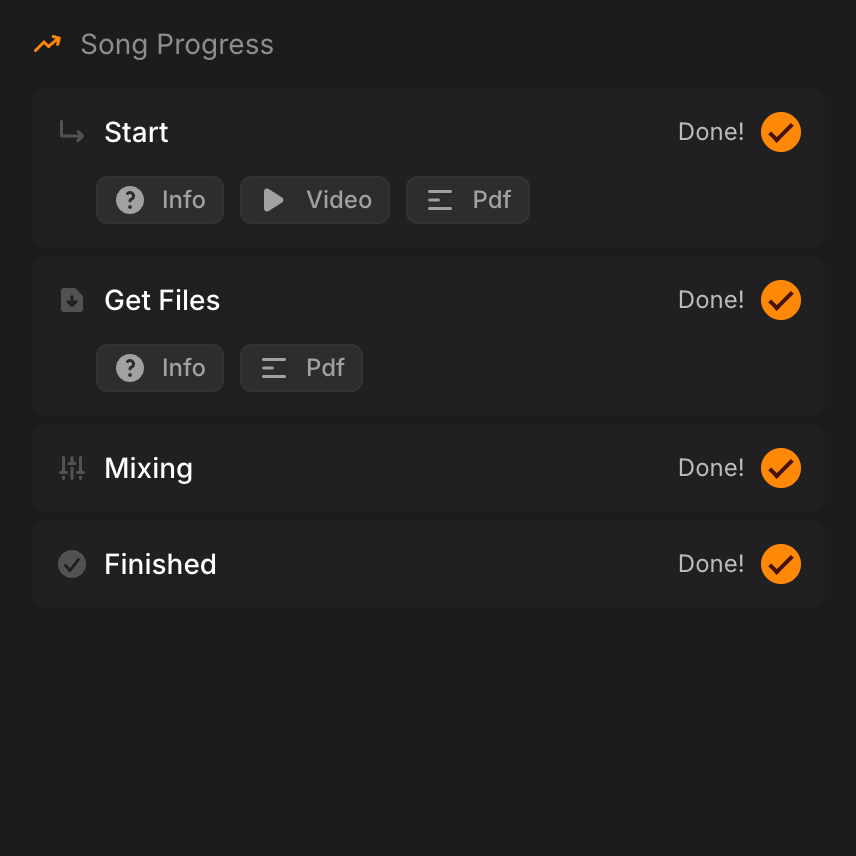Click the question mark icon in the Start row
The width and height of the screenshot is (856, 856).
pyautogui.click(x=130, y=200)
